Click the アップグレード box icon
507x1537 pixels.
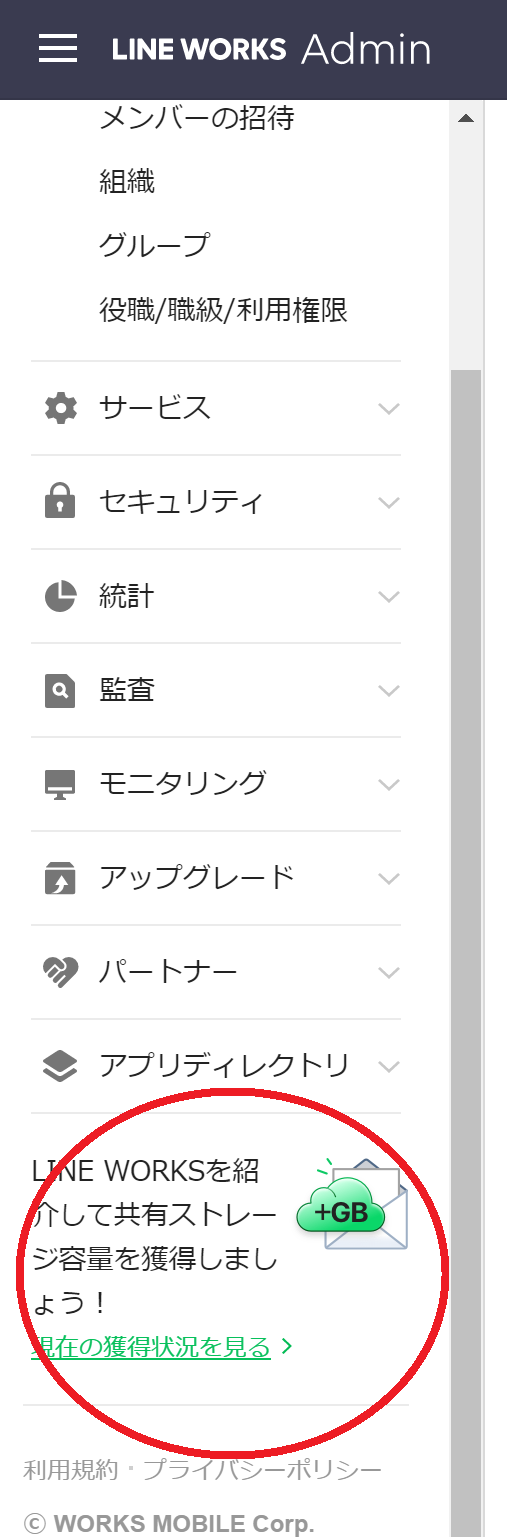(60, 878)
